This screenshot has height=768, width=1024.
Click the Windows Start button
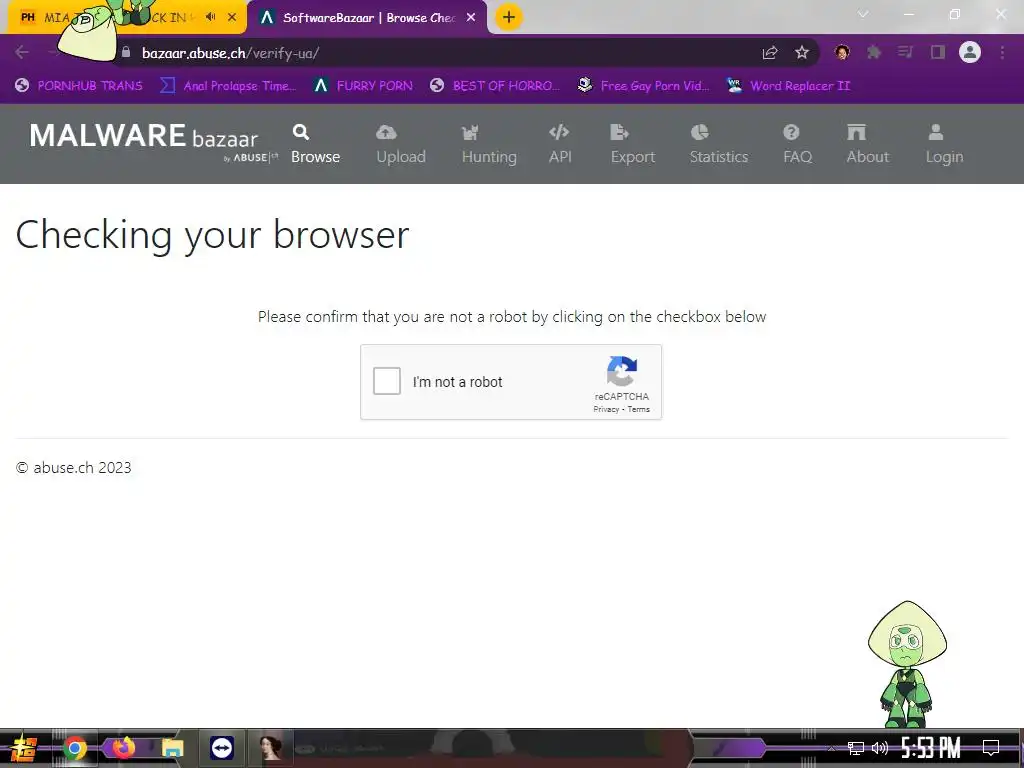(24, 748)
